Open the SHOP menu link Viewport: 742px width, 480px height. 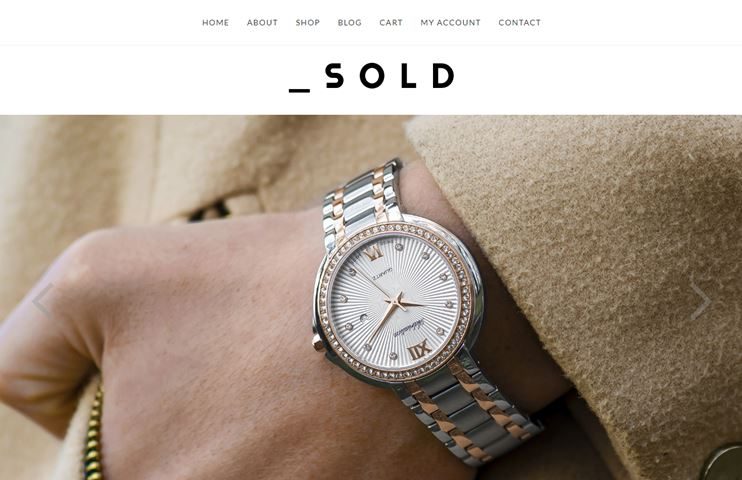pos(308,23)
